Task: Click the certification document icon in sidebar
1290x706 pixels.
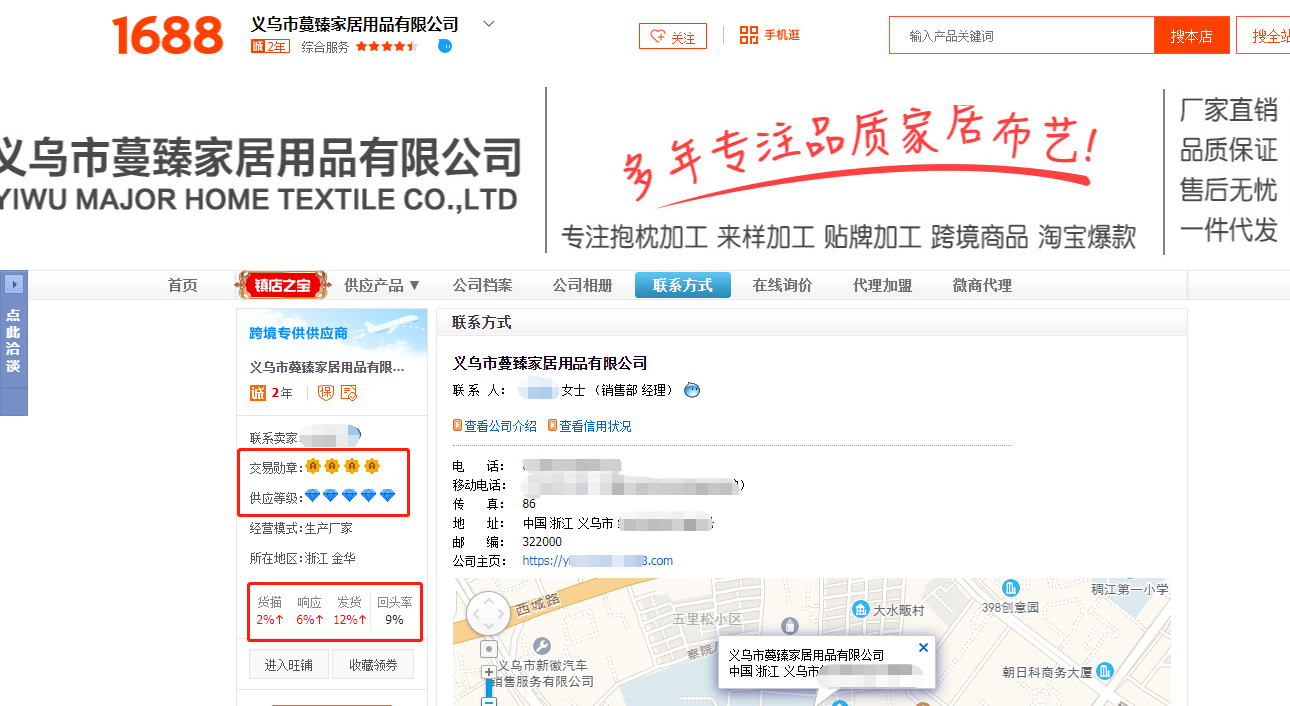Action: (x=349, y=393)
